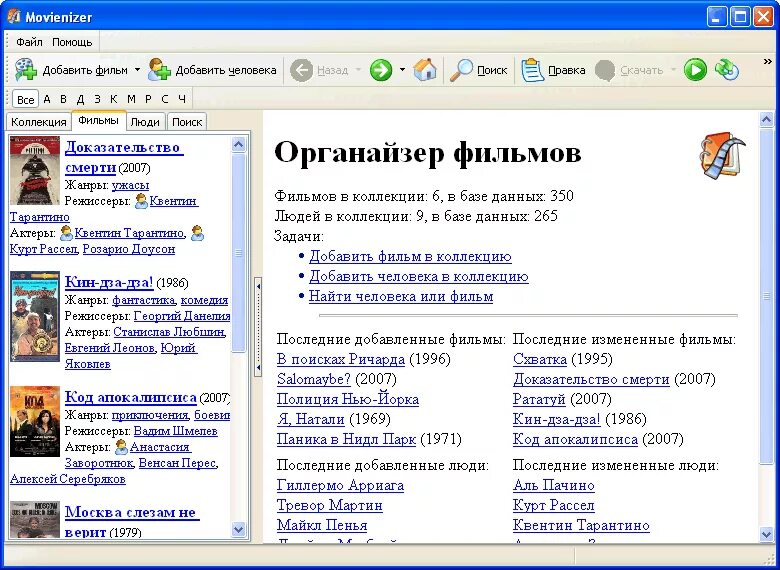The width and height of the screenshot is (780, 570).
Task: Click the Organizer film reel logo icon
Action: (722, 156)
